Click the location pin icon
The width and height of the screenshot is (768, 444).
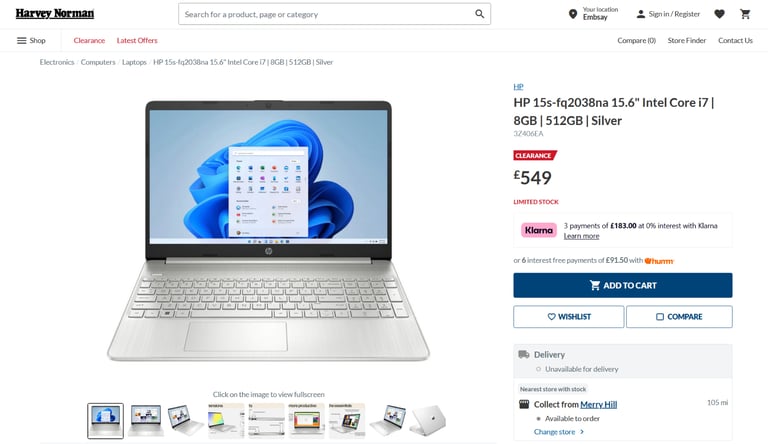pyautogui.click(x=573, y=14)
